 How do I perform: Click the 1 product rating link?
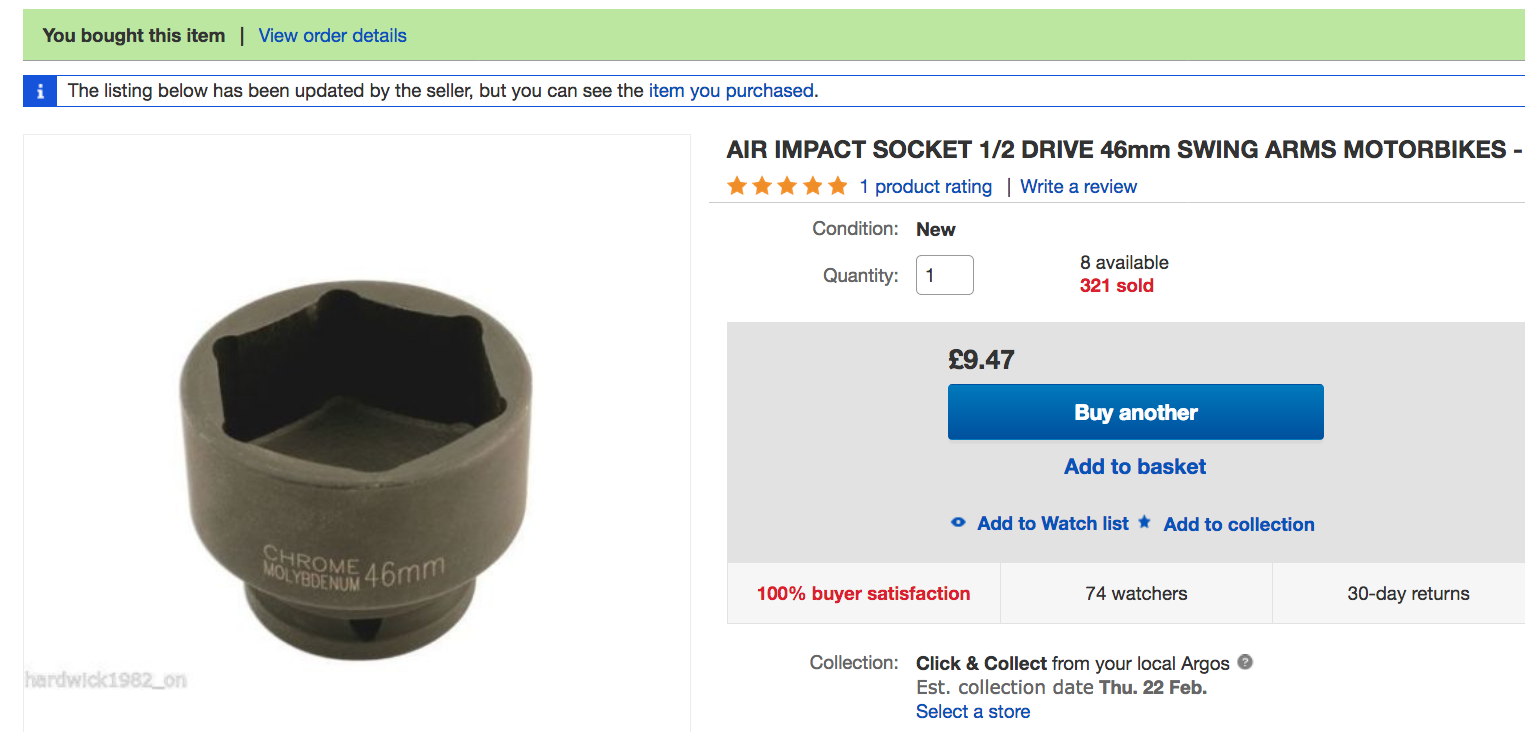point(925,187)
